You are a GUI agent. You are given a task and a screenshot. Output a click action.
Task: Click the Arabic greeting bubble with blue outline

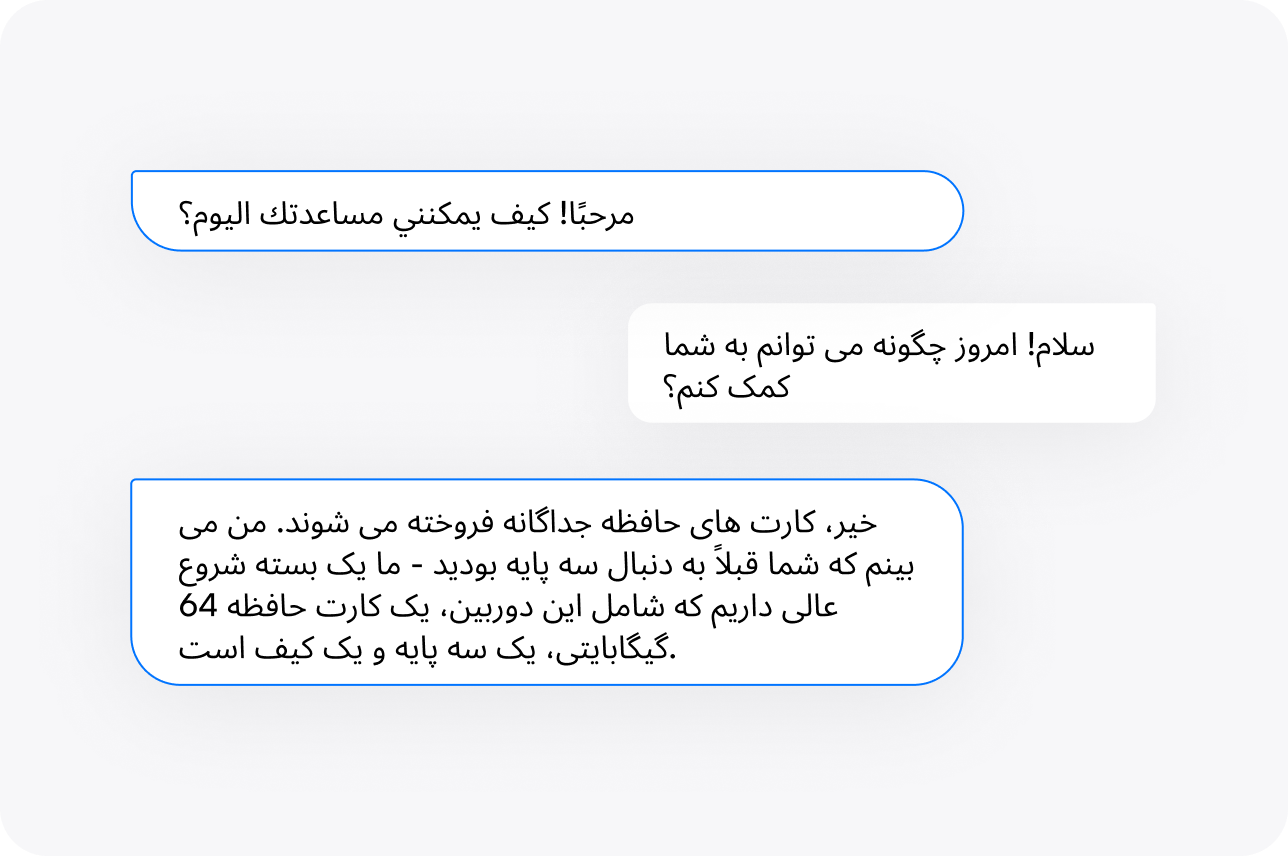point(547,210)
